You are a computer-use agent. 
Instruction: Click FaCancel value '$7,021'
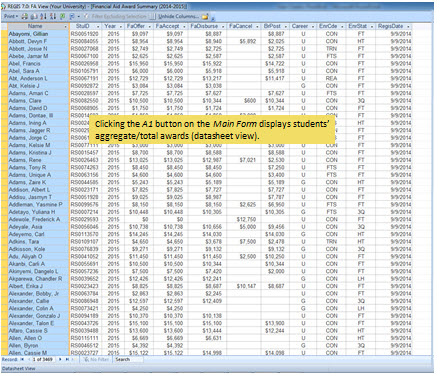pyautogui.click(x=248, y=160)
